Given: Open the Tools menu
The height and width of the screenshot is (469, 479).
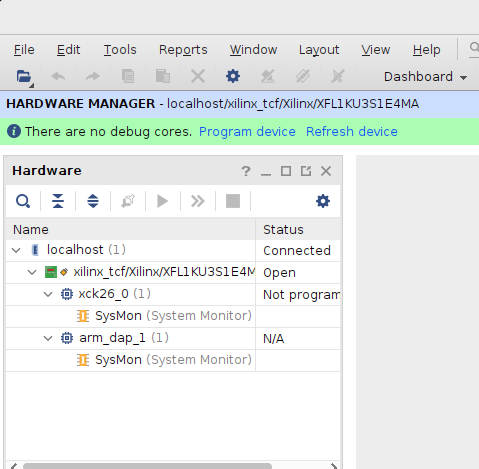Looking at the screenshot, I should coord(120,50).
